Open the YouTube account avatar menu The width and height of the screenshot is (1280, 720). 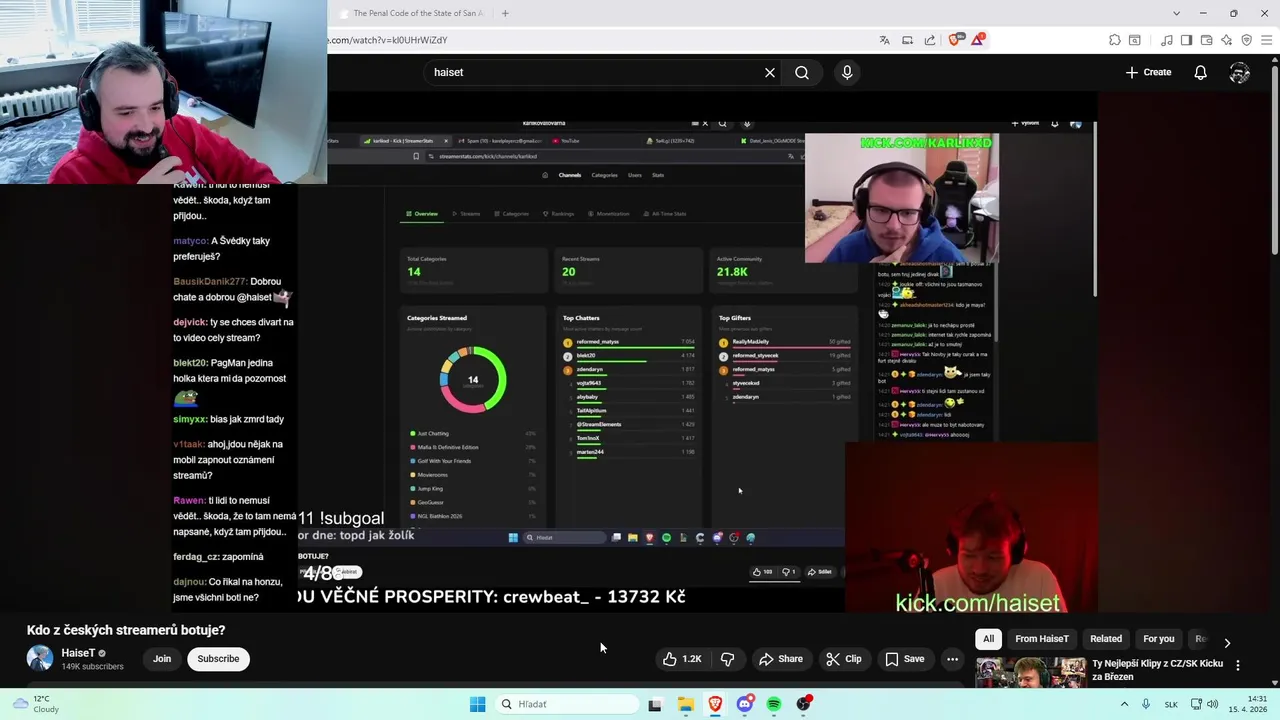point(1240,72)
